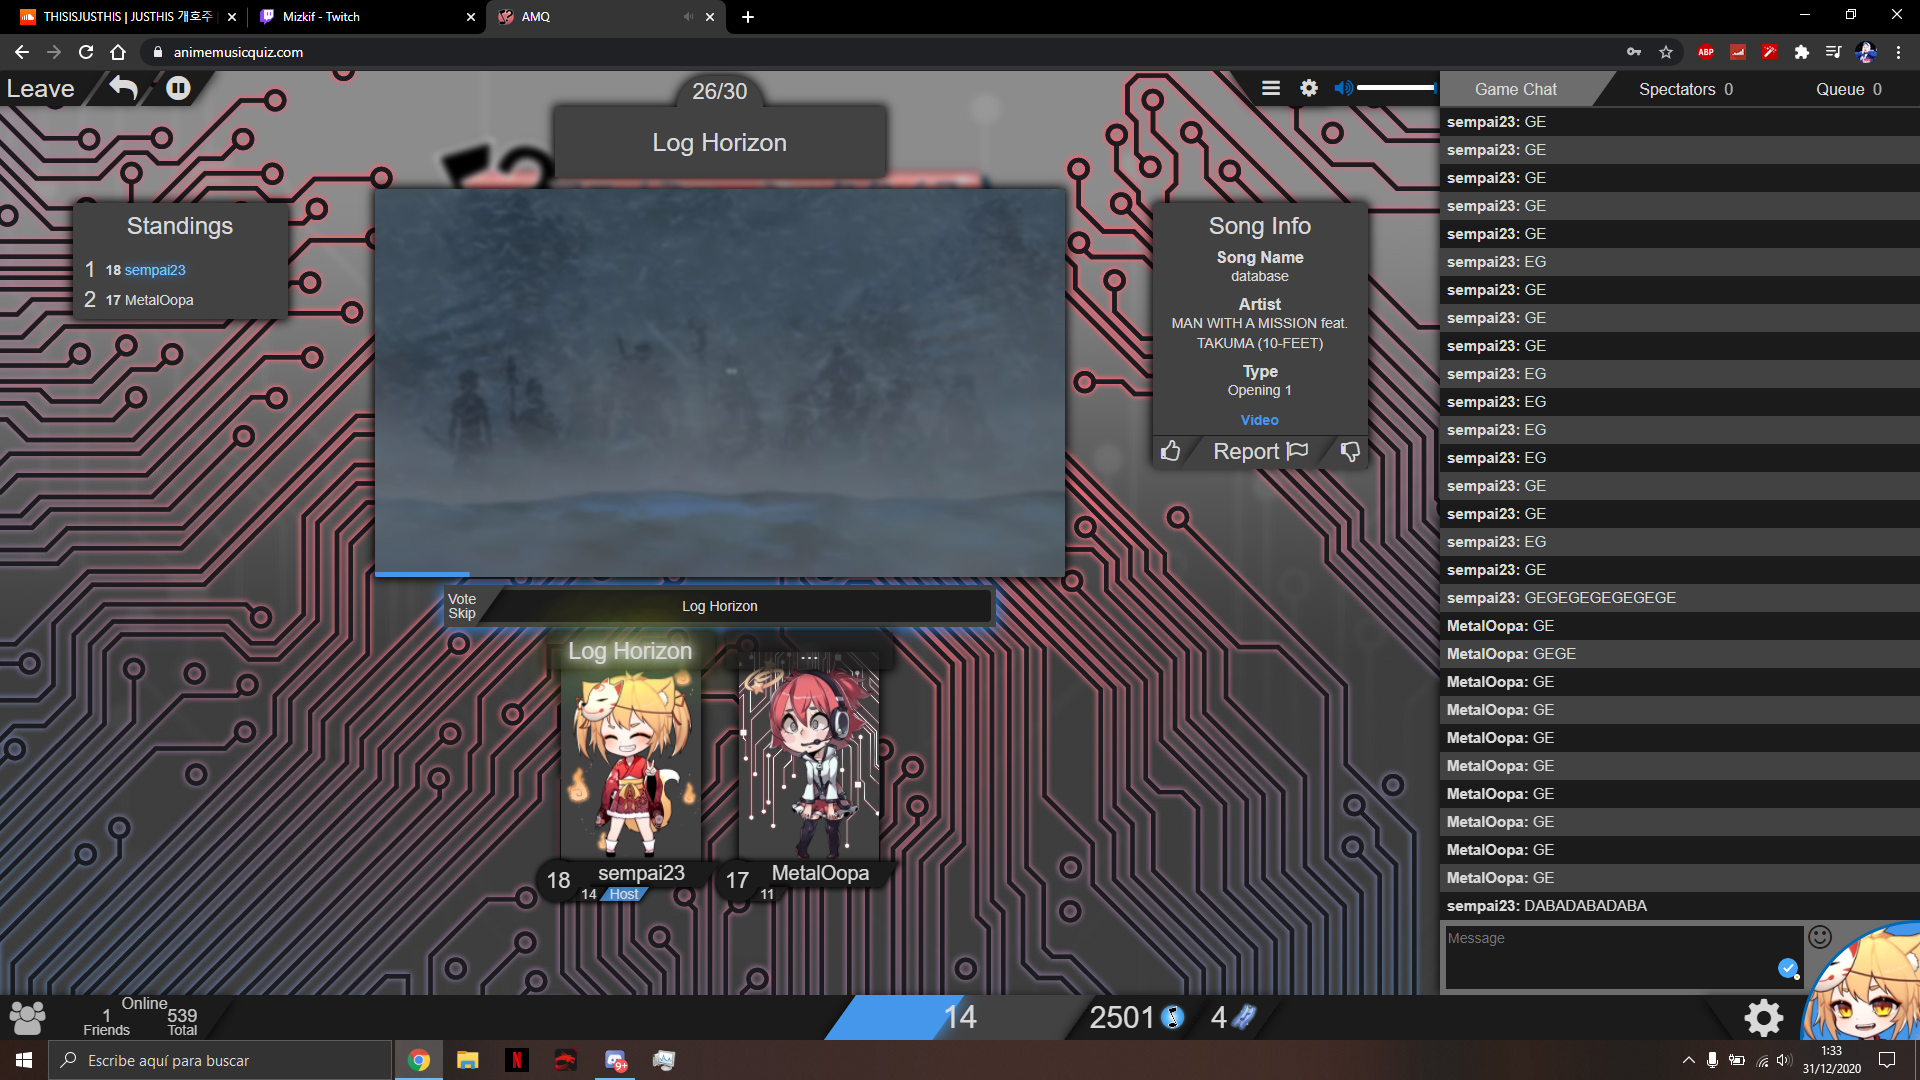Open the hamburger list menu

point(1271,88)
